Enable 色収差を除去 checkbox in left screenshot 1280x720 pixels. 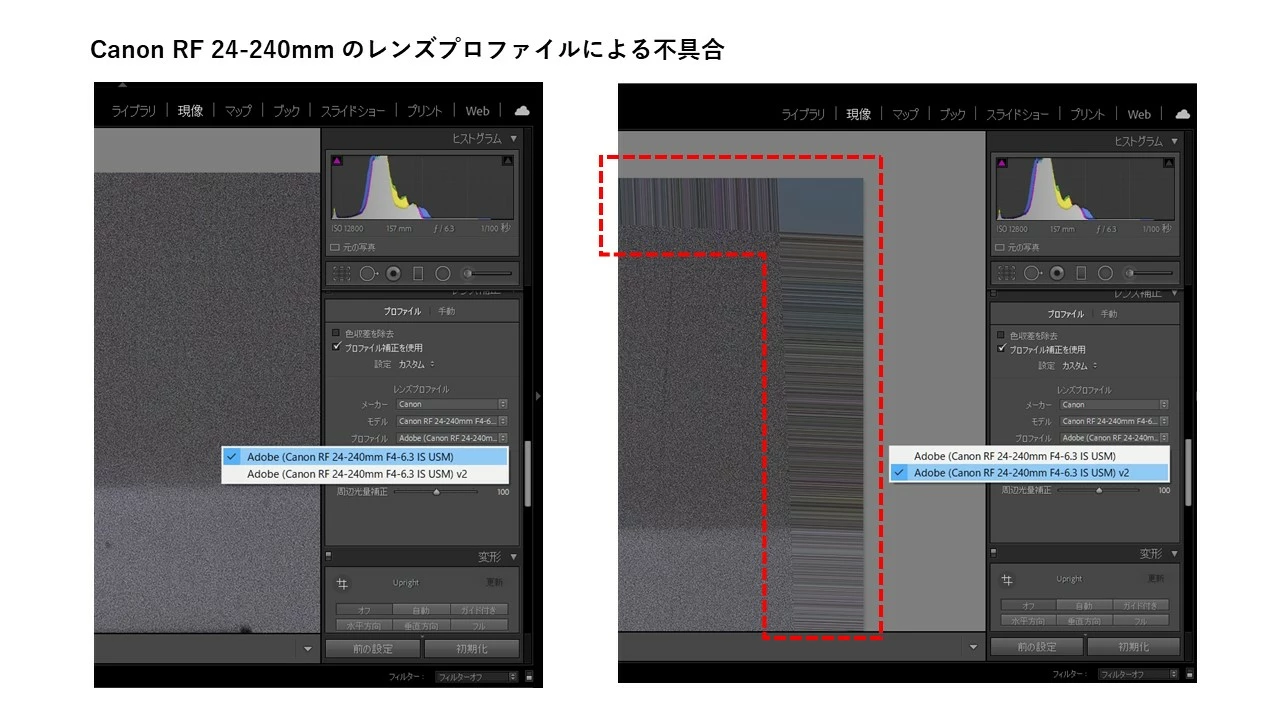coord(336,333)
